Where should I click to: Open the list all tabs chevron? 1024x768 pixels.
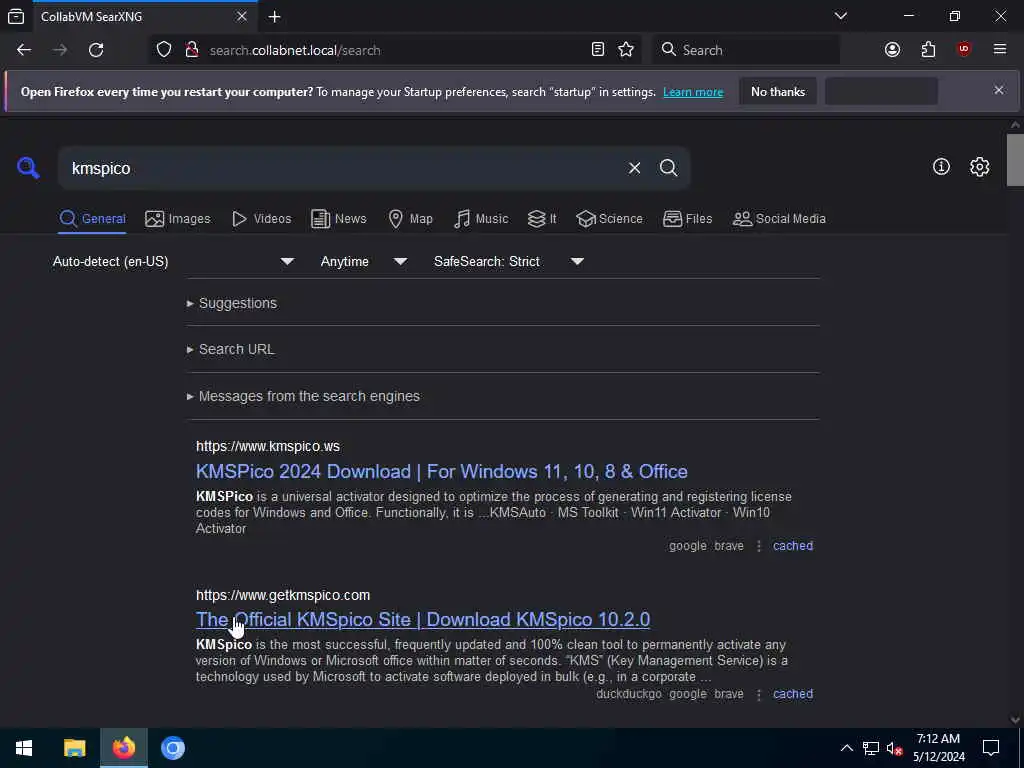(x=840, y=16)
